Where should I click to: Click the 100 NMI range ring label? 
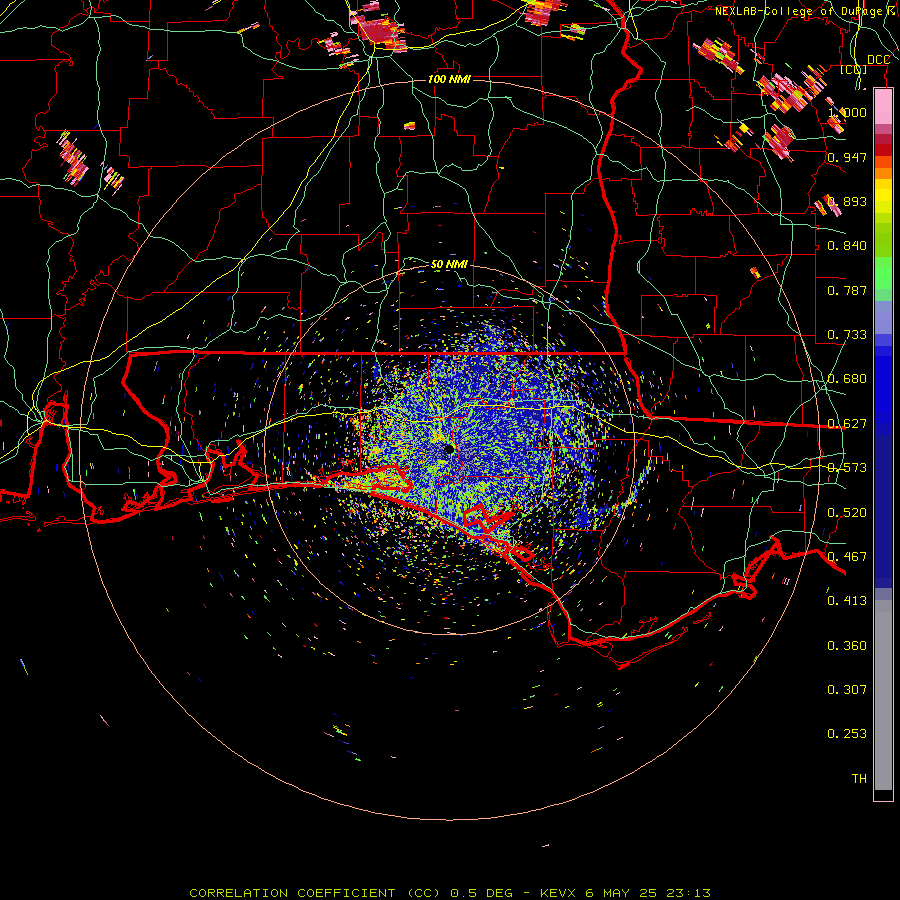tap(449, 79)
